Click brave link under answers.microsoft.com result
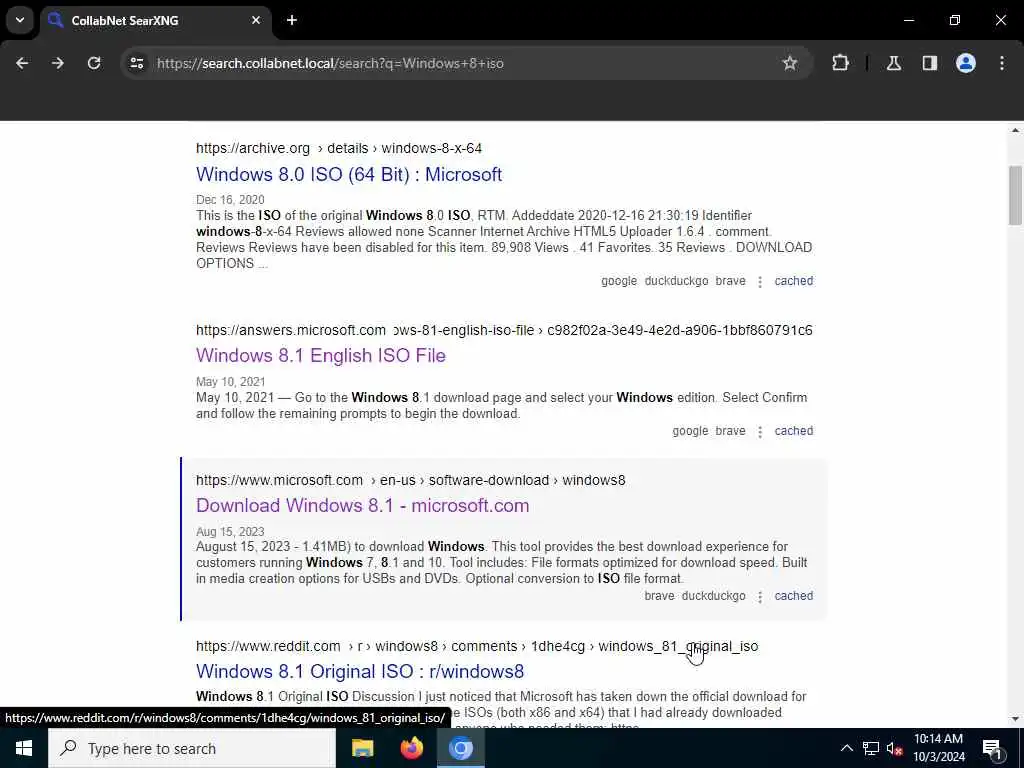This screenshot has width=1024, height=768. [730, 431]
